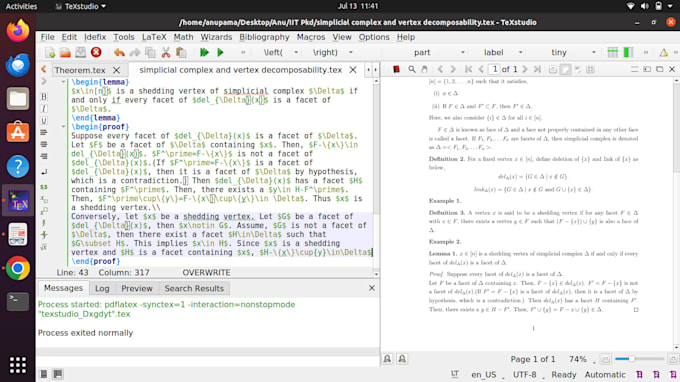Activate the magnifier tool in PDF viewer
This screenshot has width=680, height=382.
(x=412, y=69)
